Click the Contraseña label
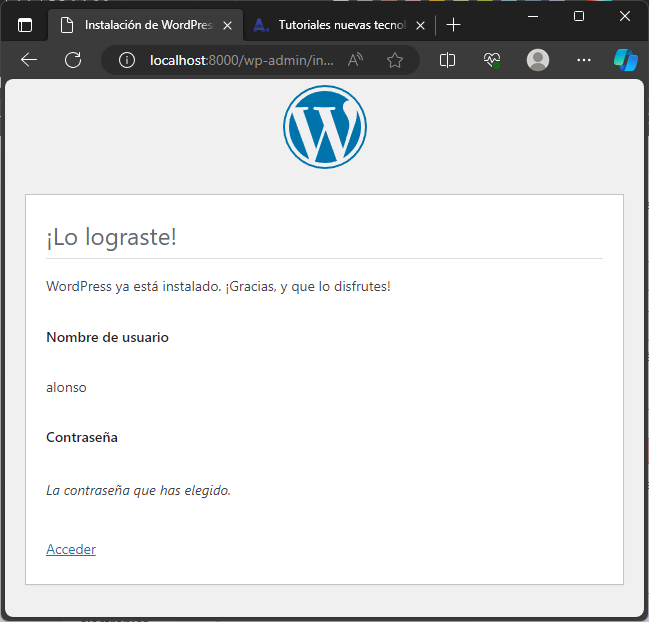Viewport: 649px width, 622px height. pyautogui.click(x=82, y=437)
